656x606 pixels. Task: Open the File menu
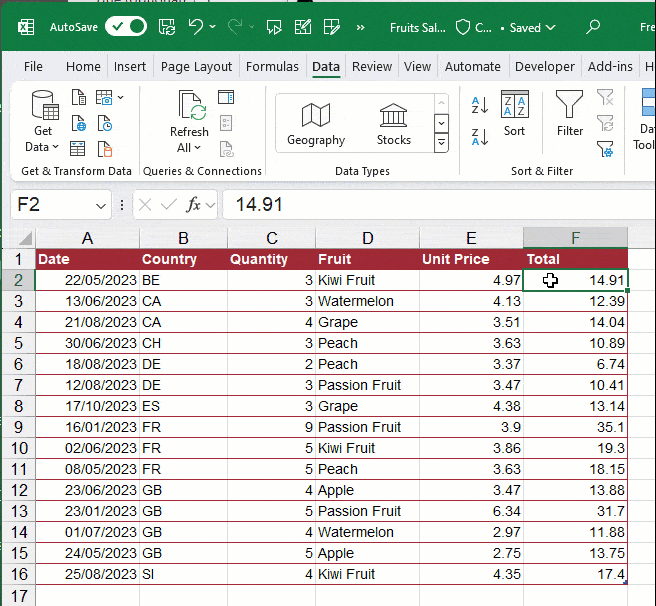[x=33, y=67]
